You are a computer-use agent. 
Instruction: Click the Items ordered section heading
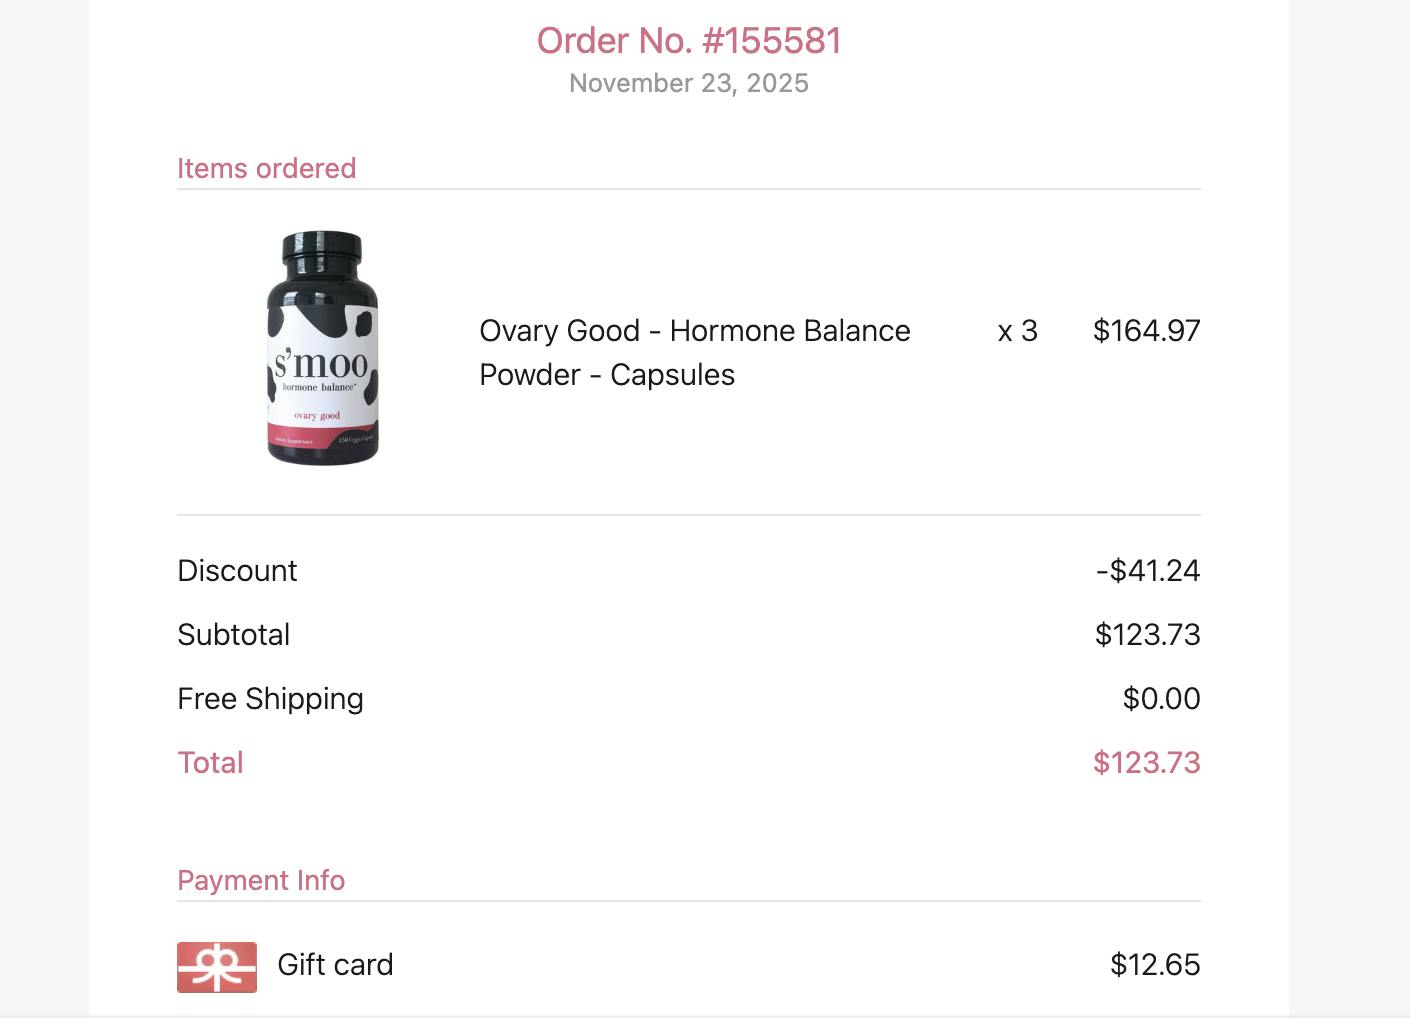pos(266,168)
